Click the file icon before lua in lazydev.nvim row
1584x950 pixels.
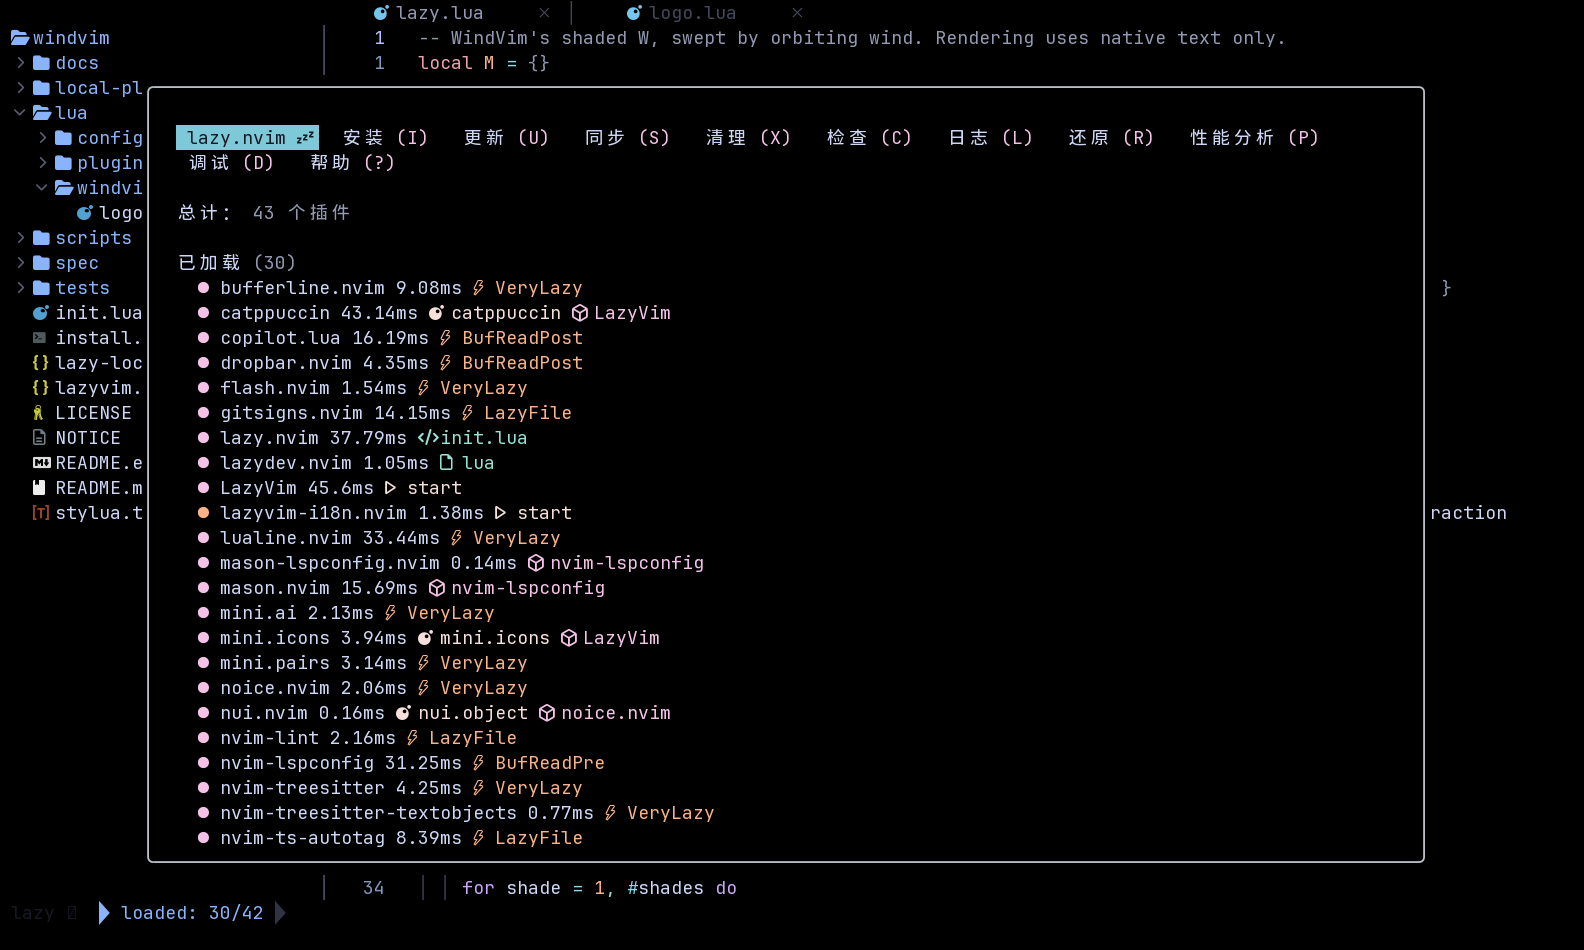pyautogui.click(x=446, y=463)
